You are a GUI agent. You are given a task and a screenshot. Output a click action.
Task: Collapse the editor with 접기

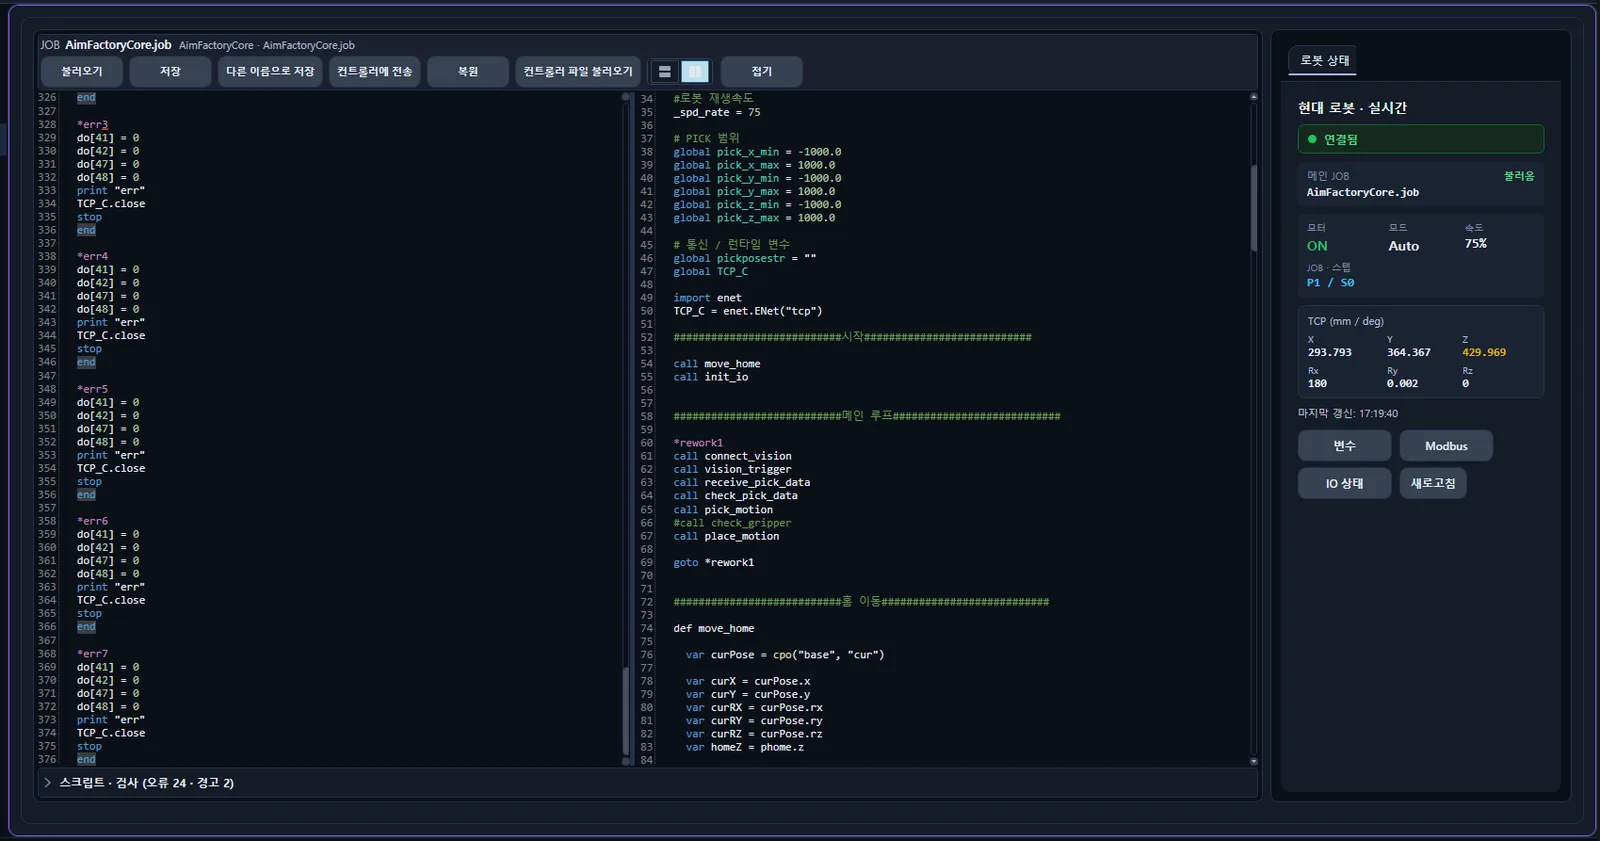click(762, 72)
